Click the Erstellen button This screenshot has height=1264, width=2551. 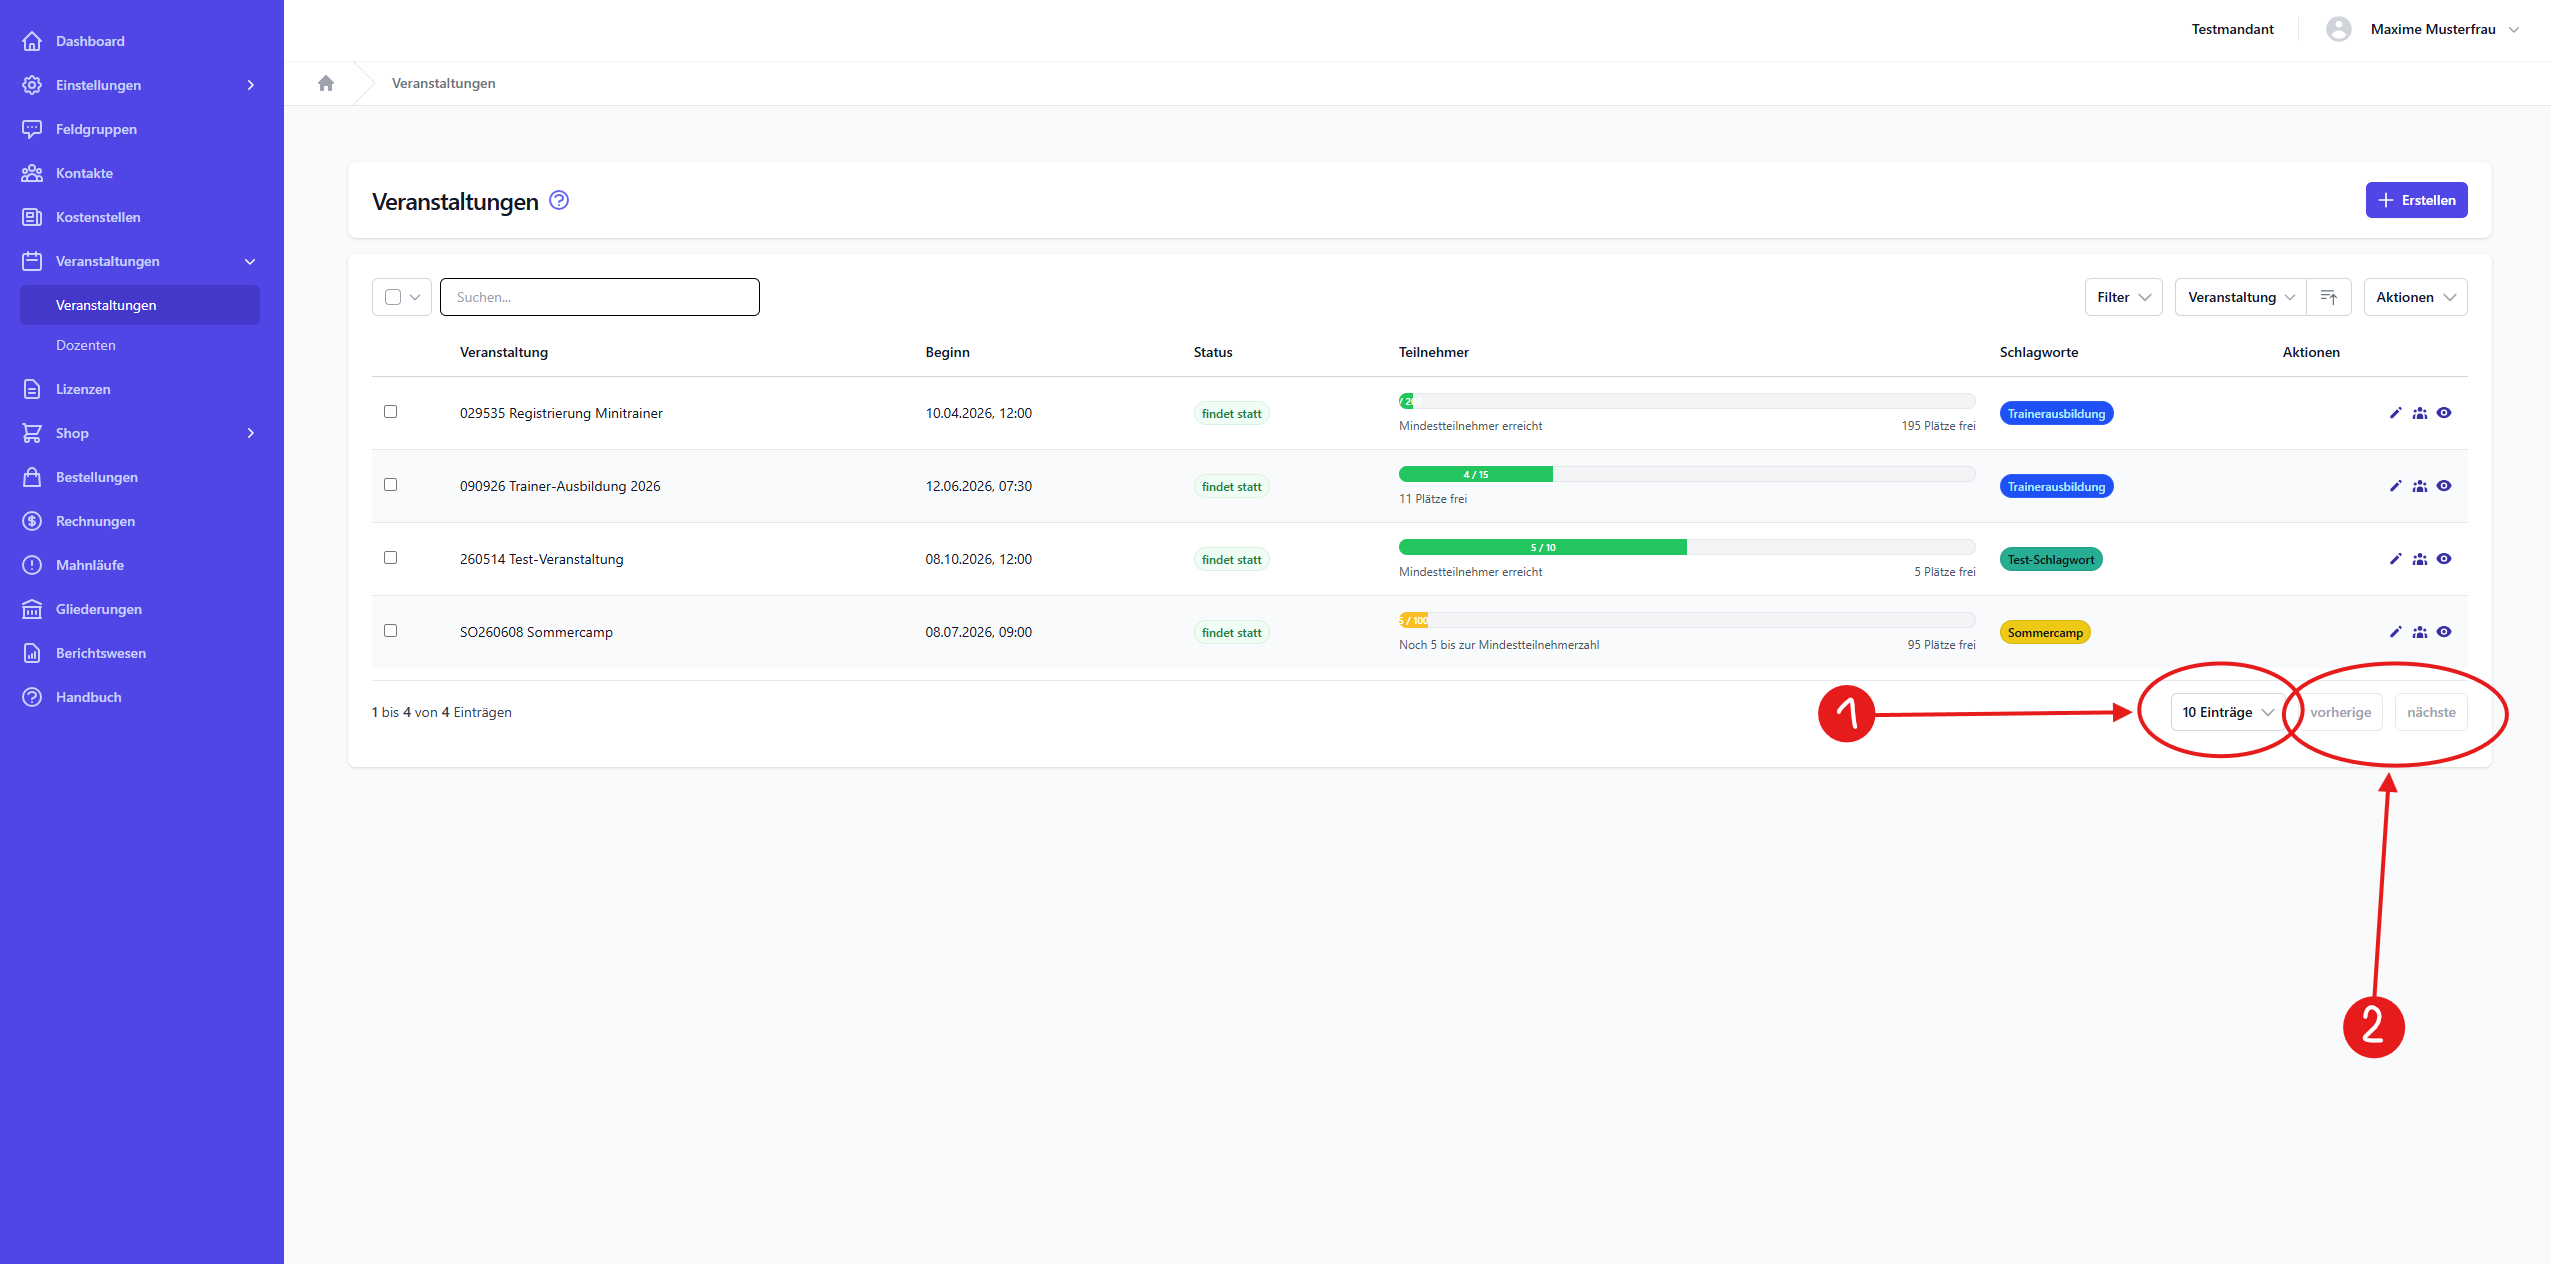[x=2416, y=200]
